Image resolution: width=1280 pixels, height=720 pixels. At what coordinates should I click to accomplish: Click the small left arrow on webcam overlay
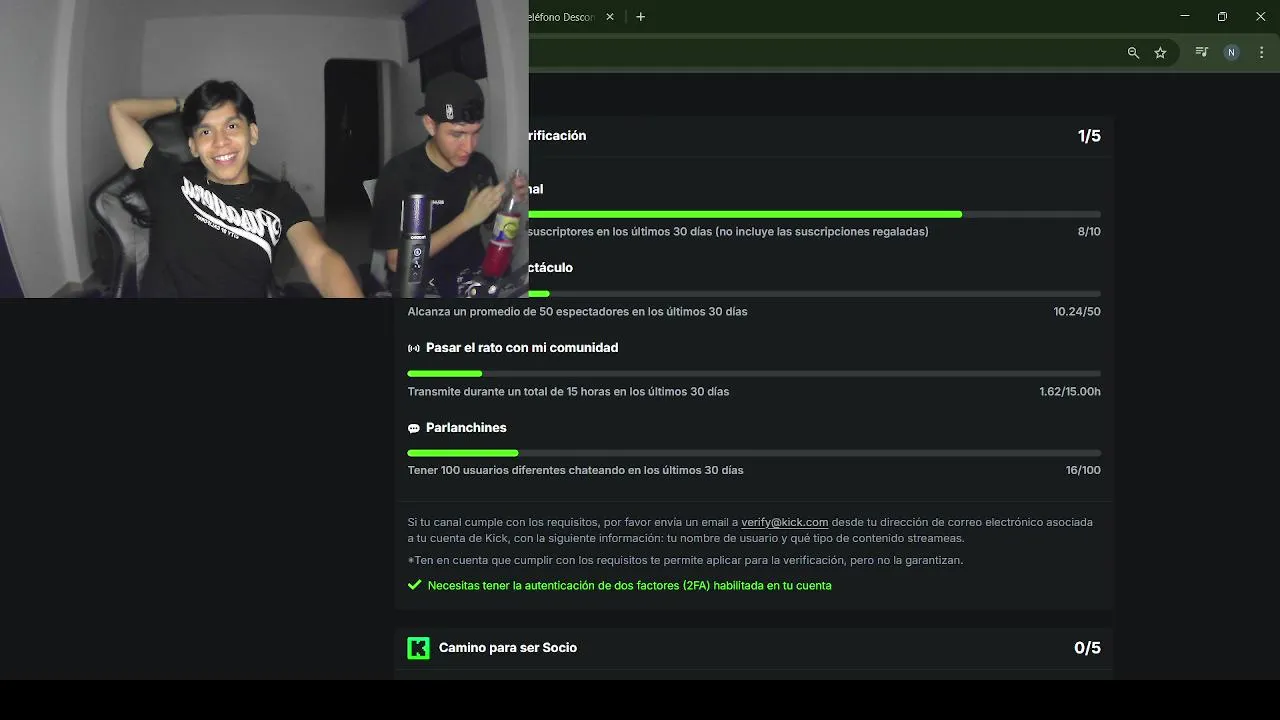tap(431, 283)
